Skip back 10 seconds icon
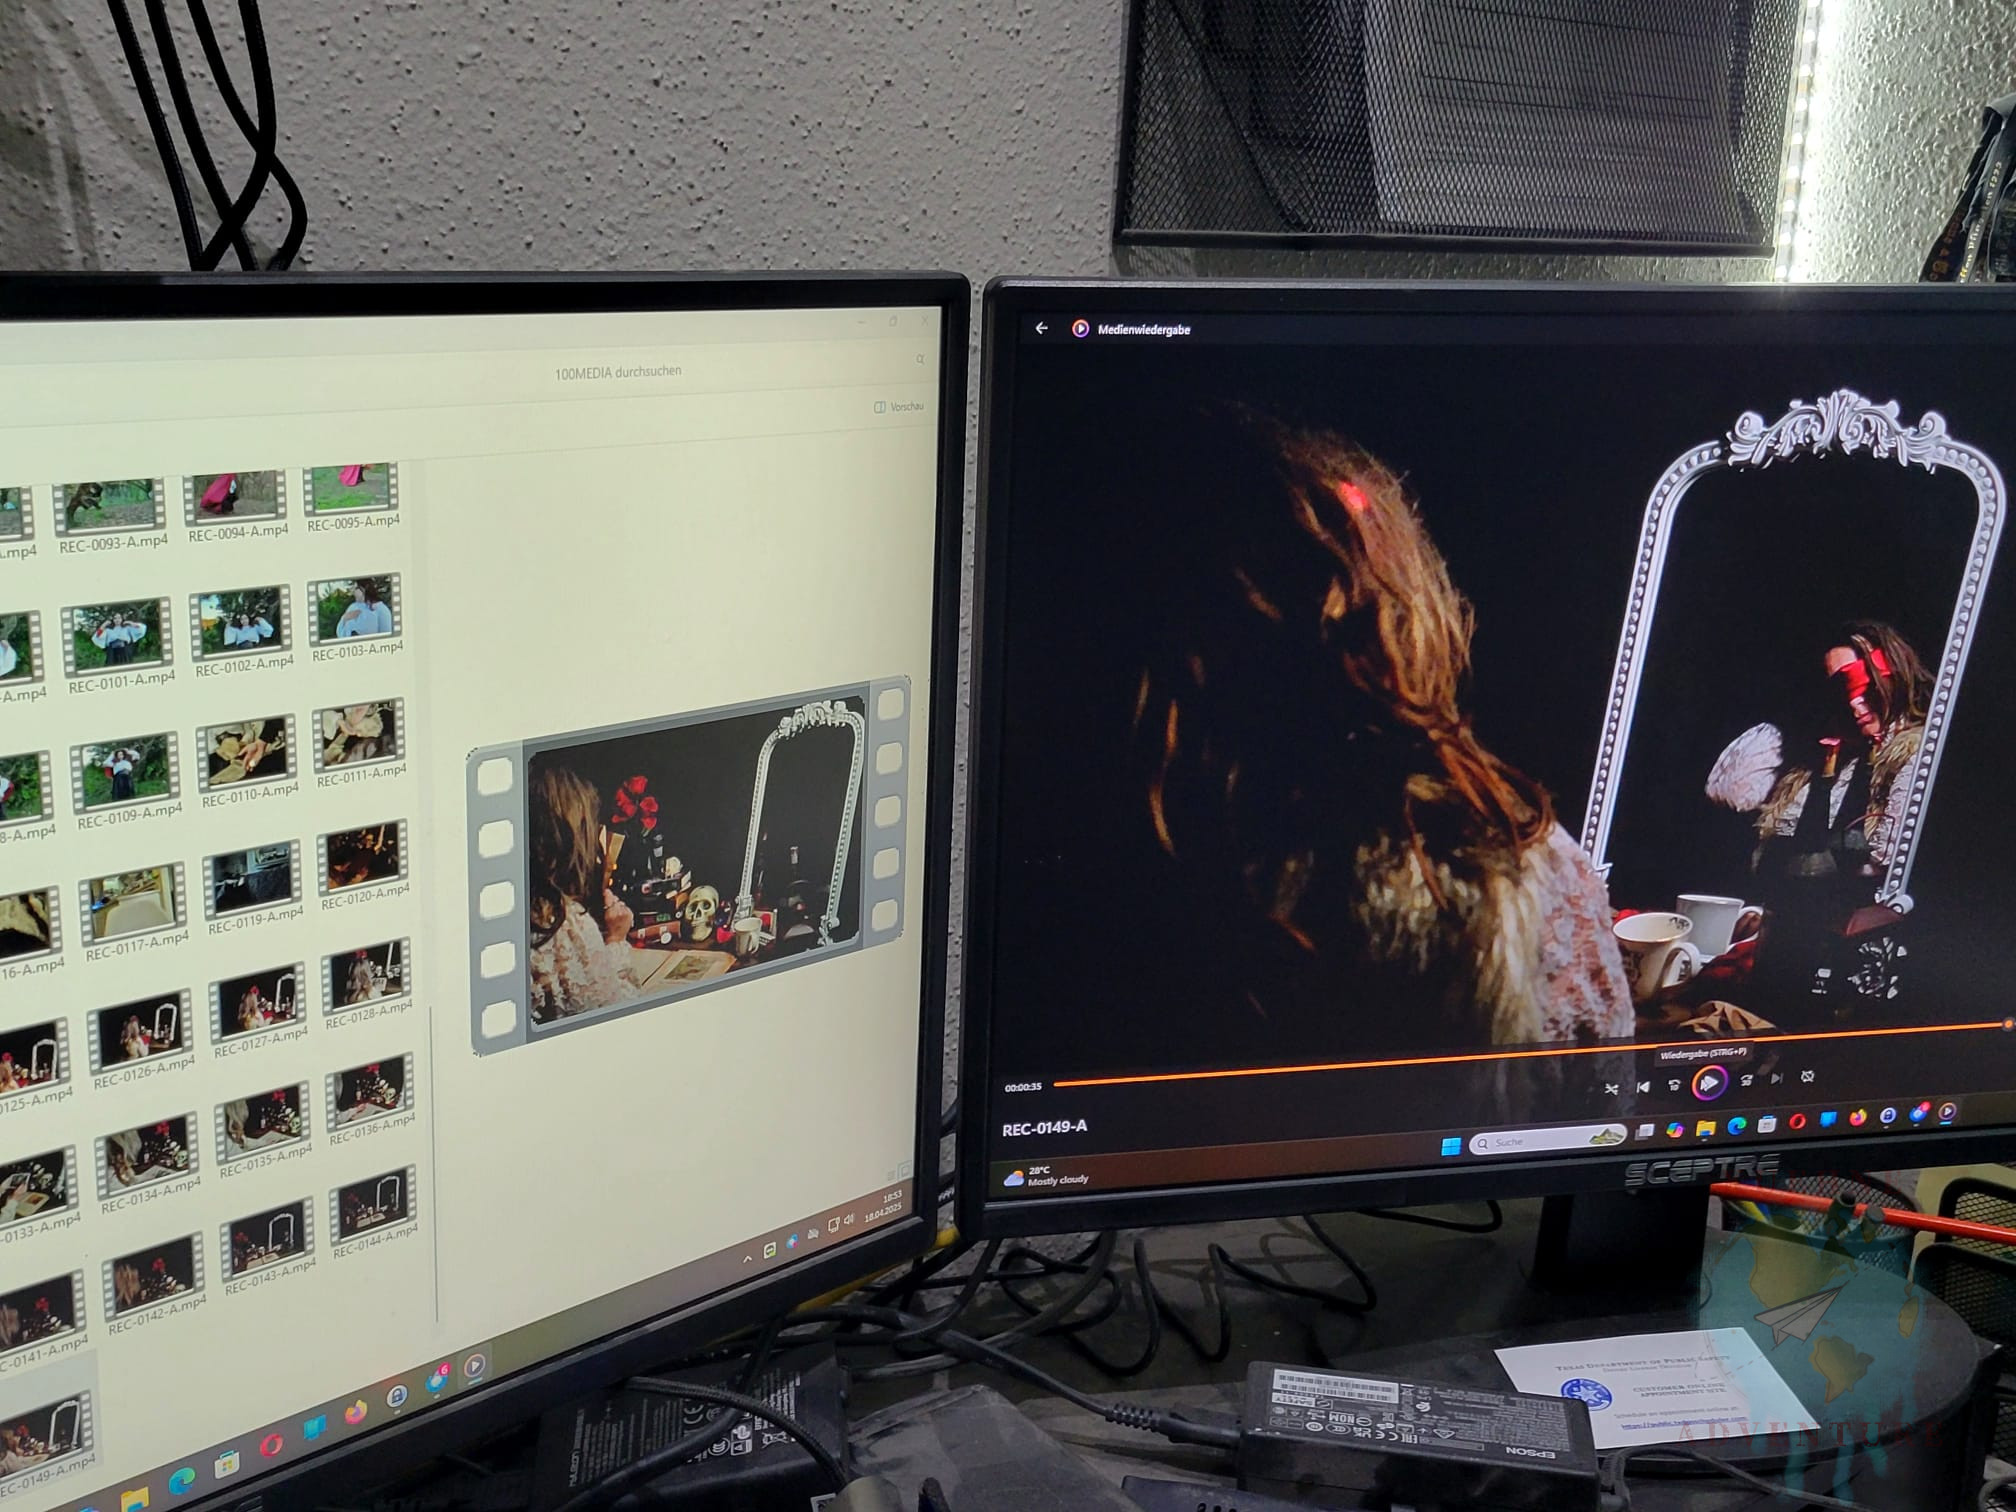Viewport: 2016px width, 1512px height. coord(1675,1085)
